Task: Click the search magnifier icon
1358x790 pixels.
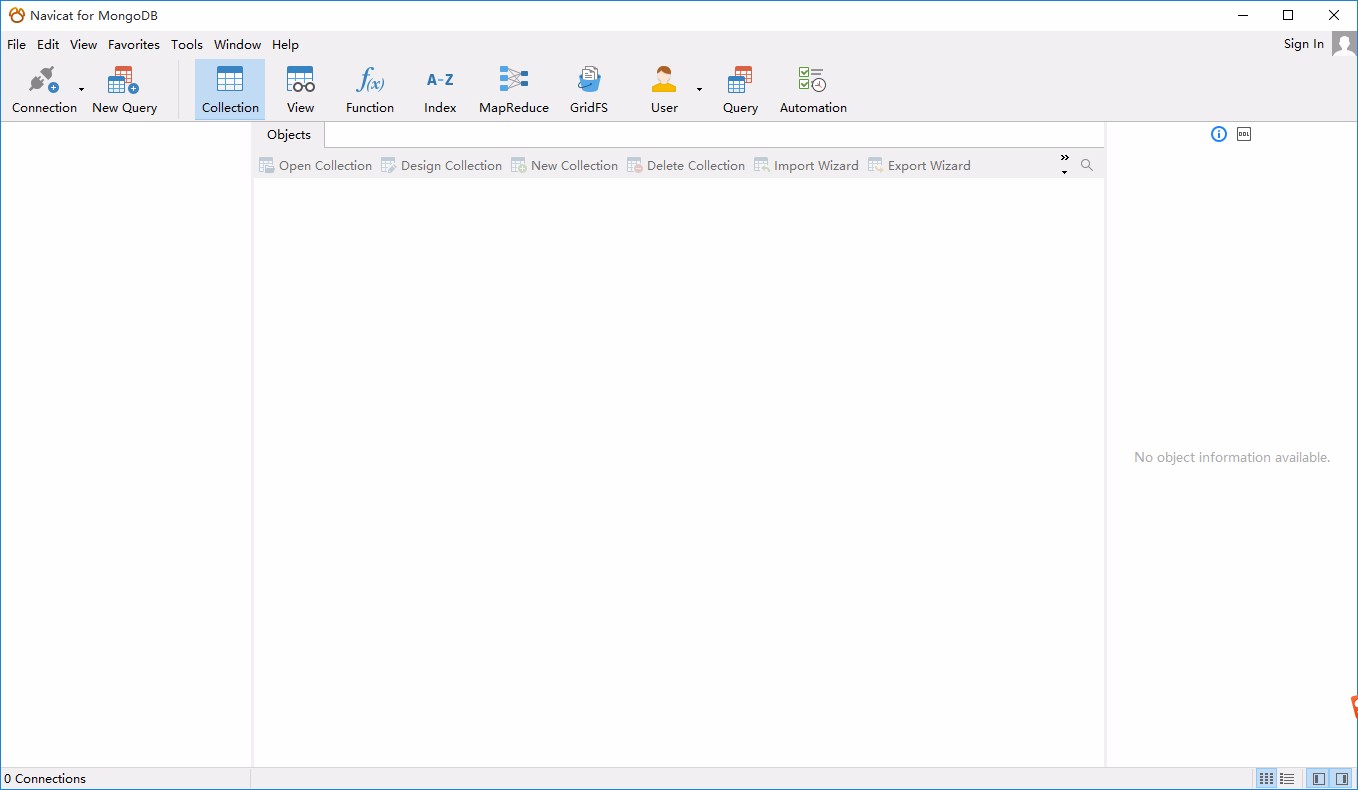Action: coord(1087,165)
